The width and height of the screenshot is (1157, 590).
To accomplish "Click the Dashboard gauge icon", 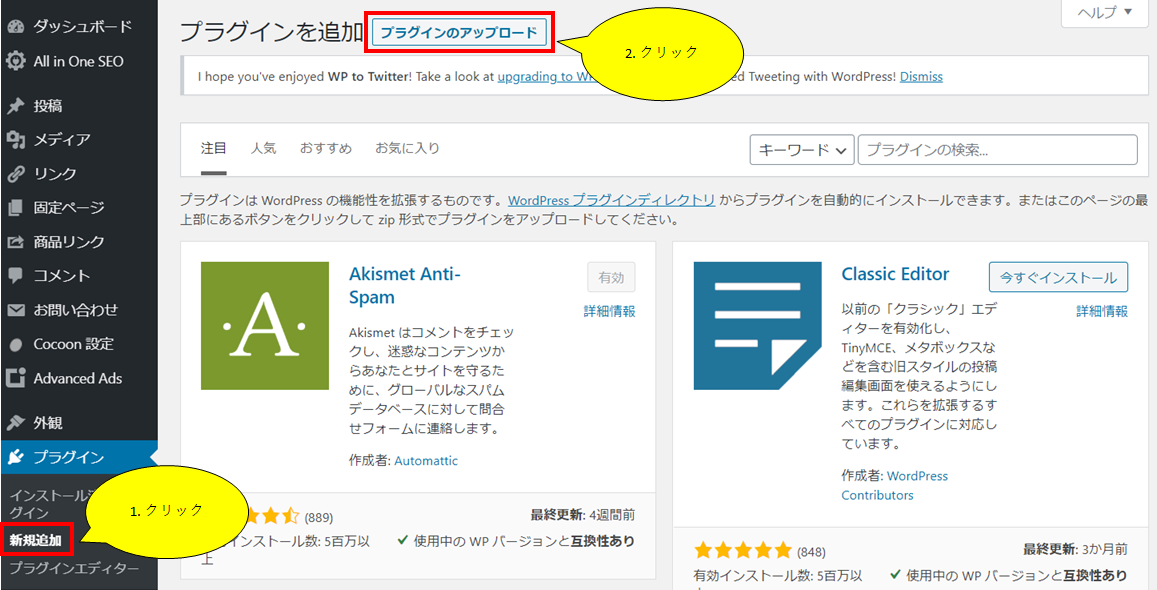I will (15, 27).
